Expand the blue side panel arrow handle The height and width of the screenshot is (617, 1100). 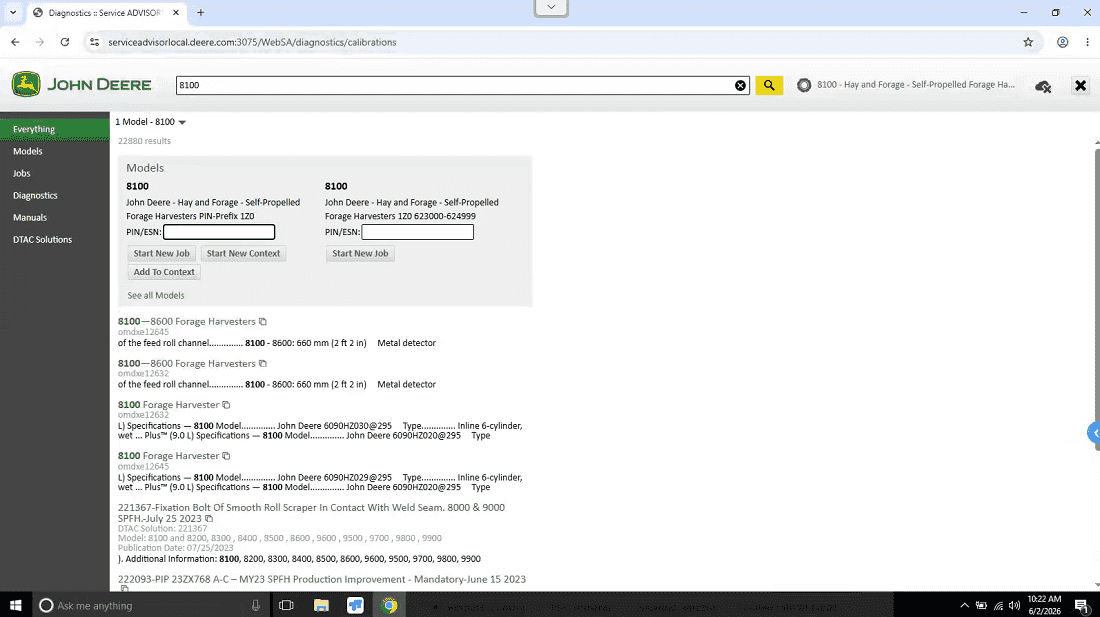pyautogui.click(x=1094, y=433)
